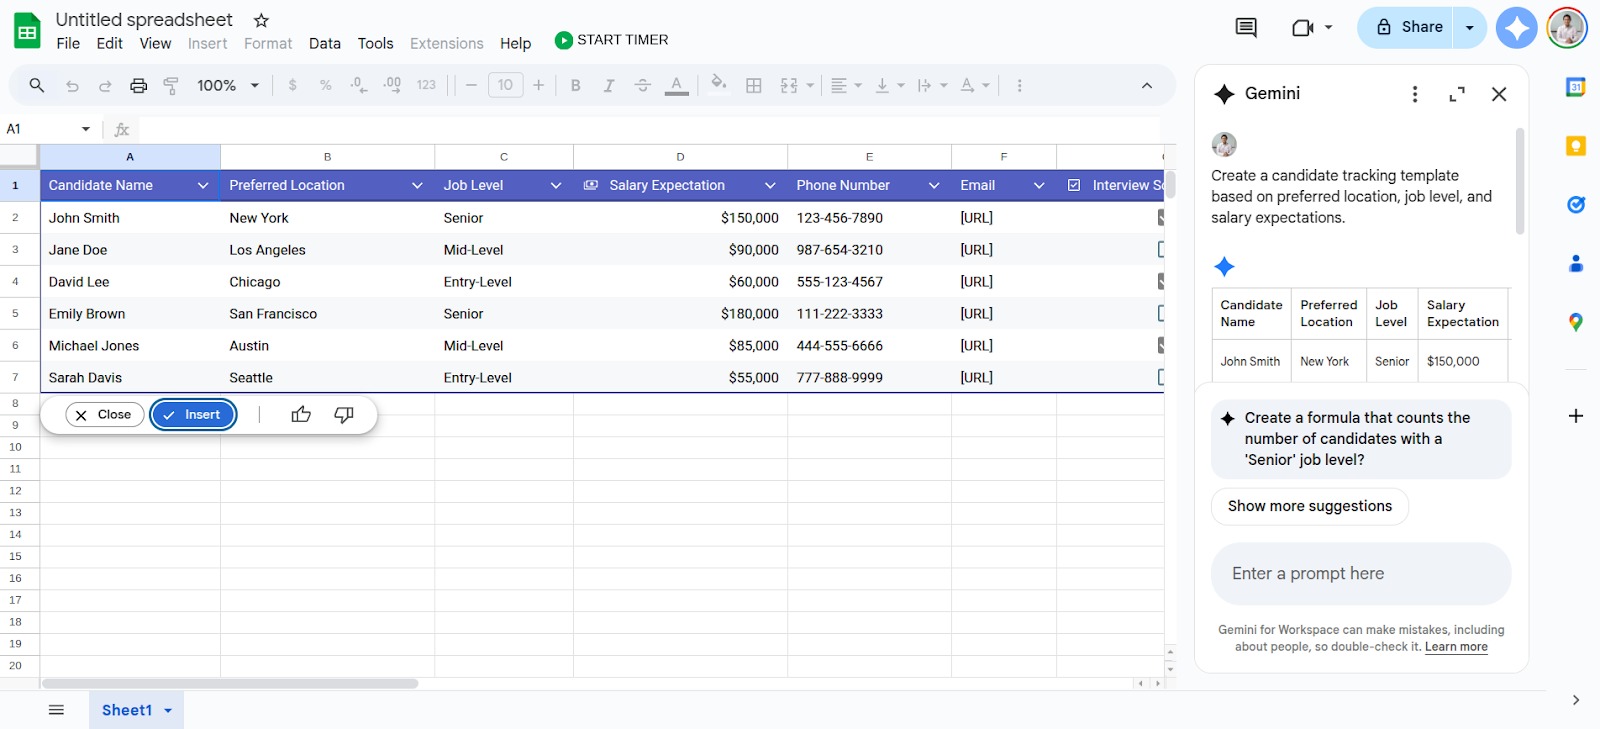This screenshot has height=729, width=1600.
Task: Open the fill color picker
Action: click(718, 84)
